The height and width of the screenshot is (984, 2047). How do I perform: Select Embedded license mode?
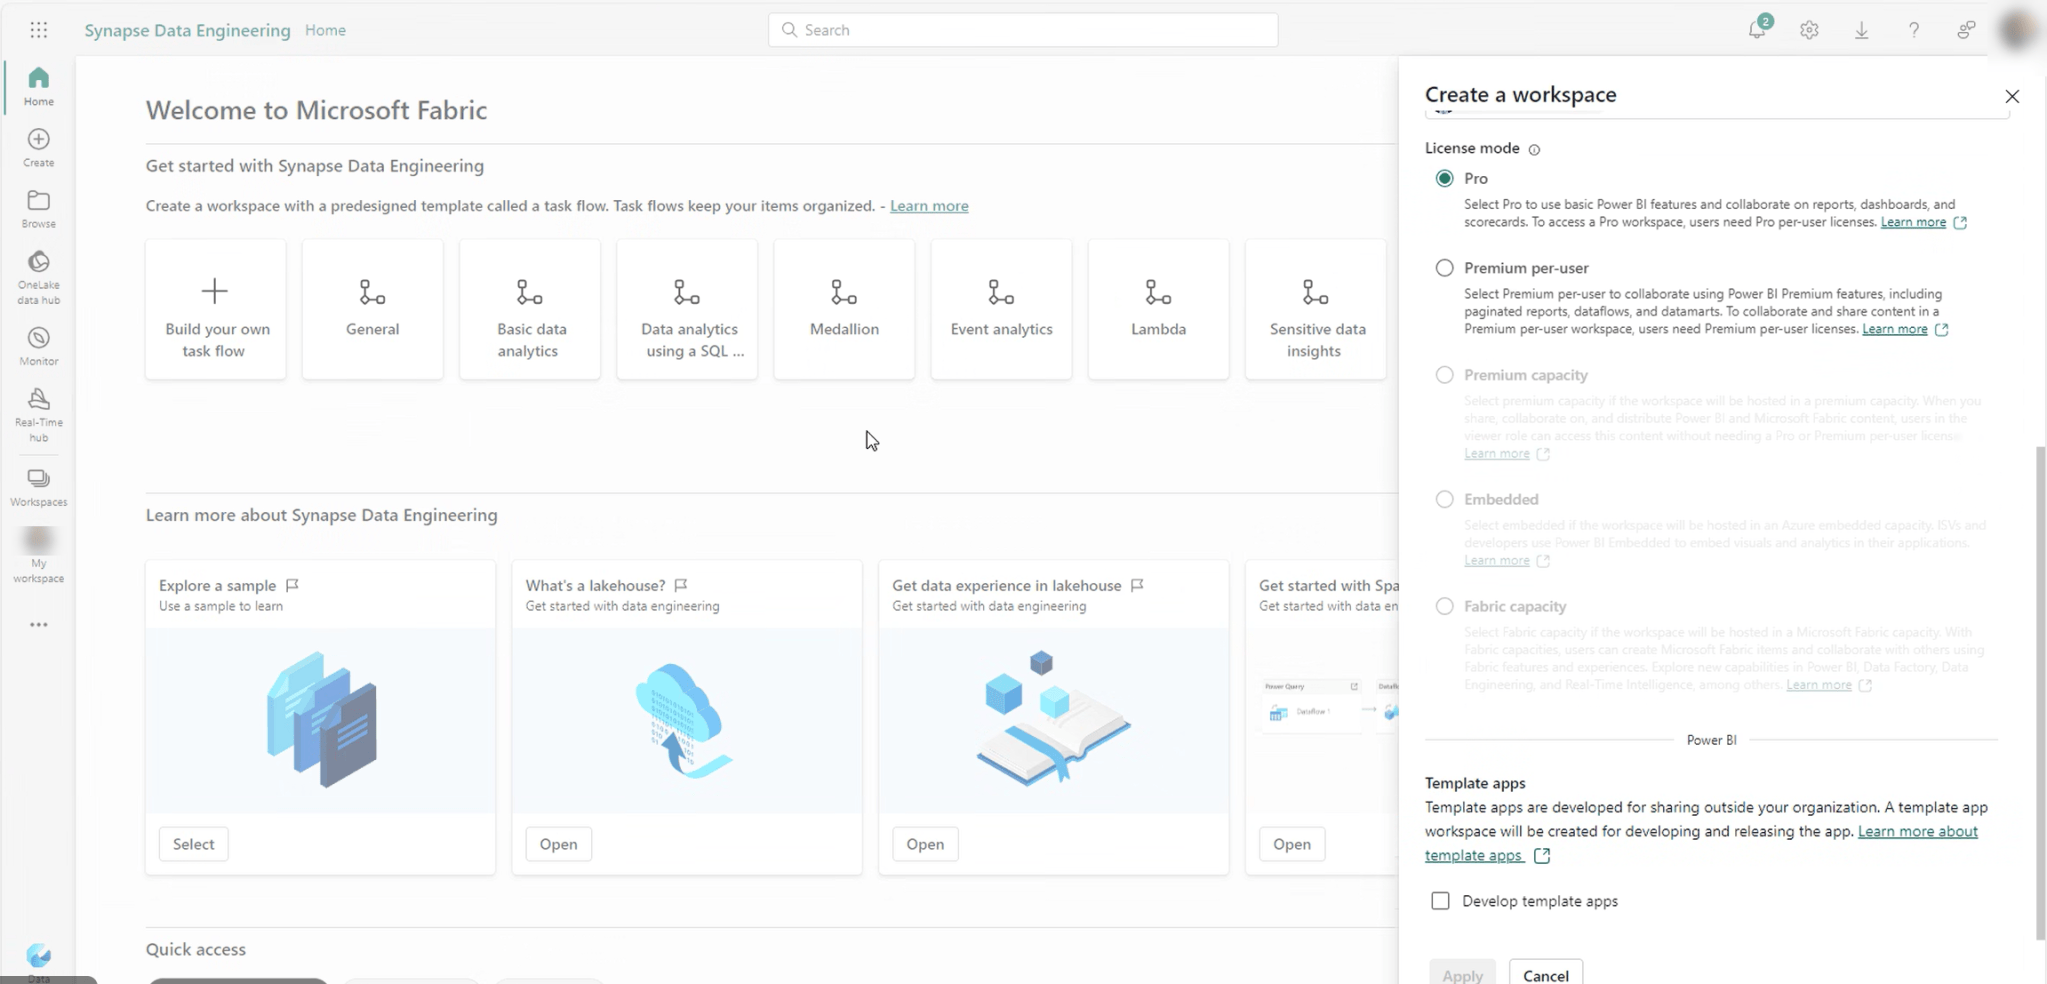pos(1444,498)
